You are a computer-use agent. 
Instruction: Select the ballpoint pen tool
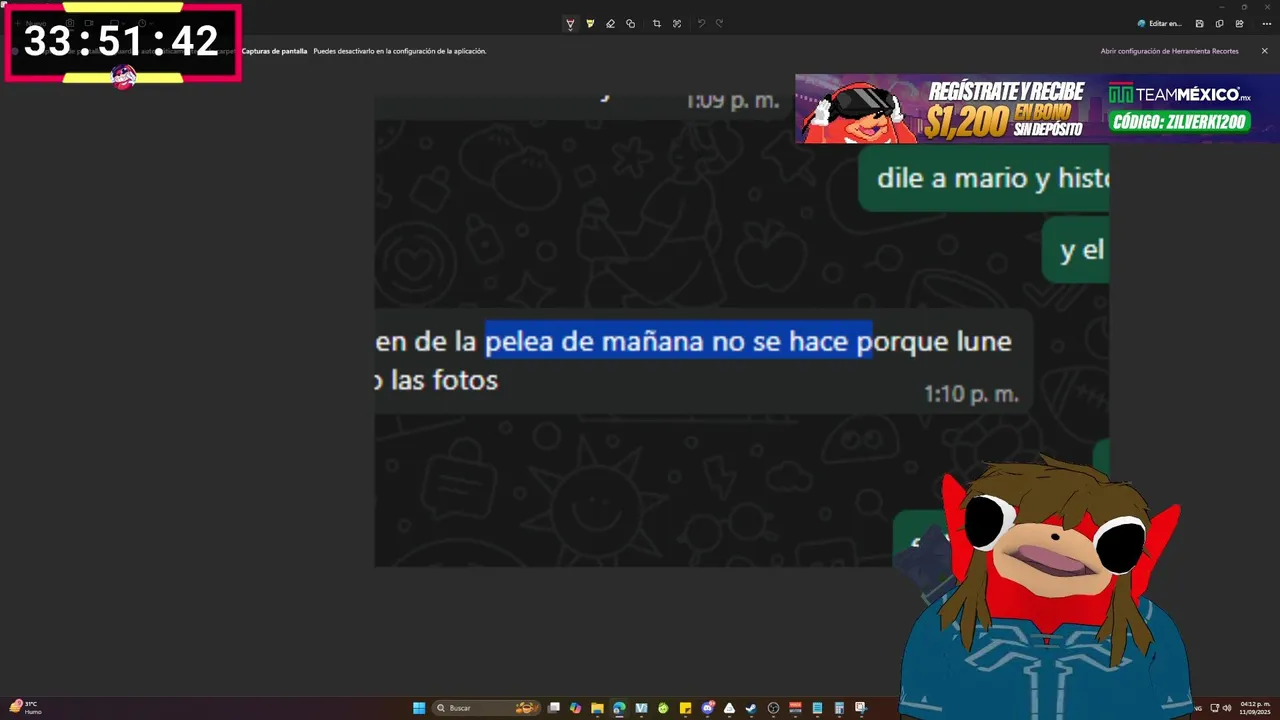[x=570, y=24]
